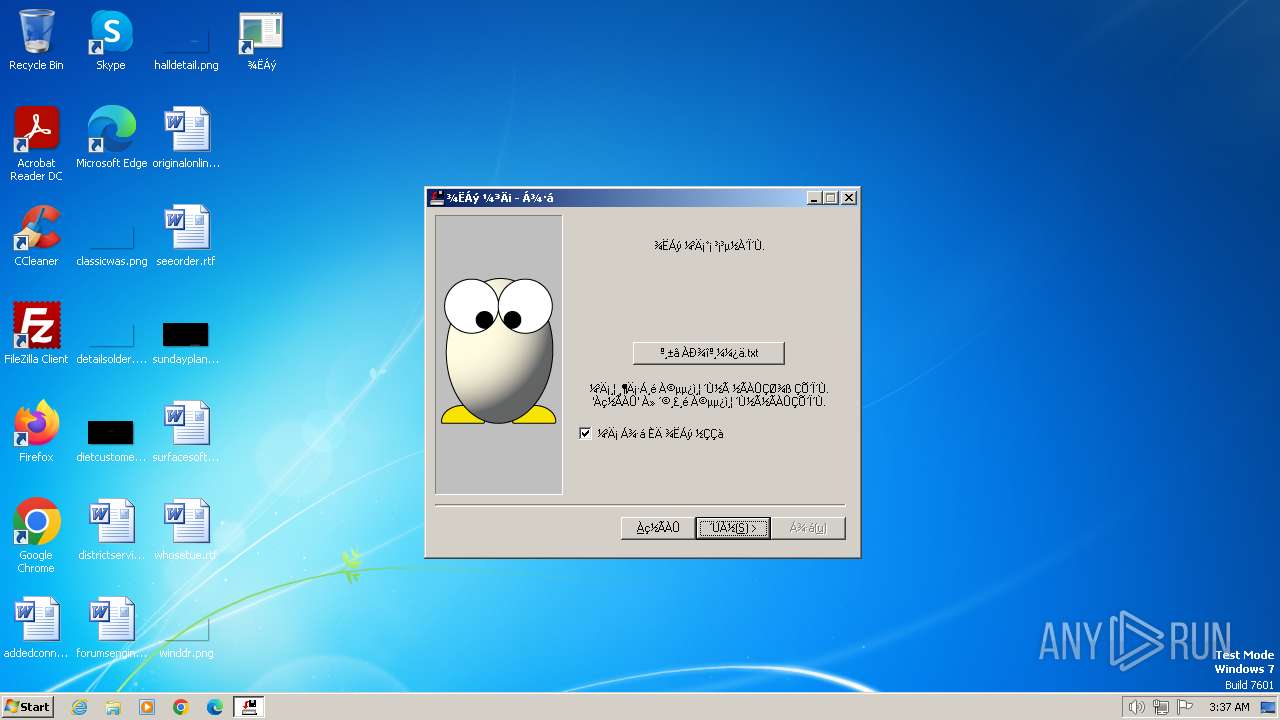Select the whosetue.rtf document
Viewport: 1280px width, 720px height.
(186, 530)
